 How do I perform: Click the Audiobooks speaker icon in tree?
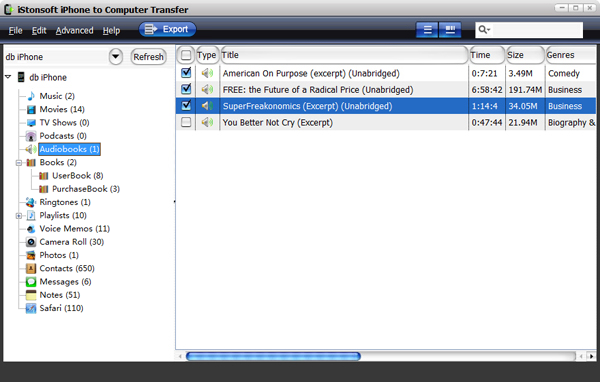[x=31, y=149]
